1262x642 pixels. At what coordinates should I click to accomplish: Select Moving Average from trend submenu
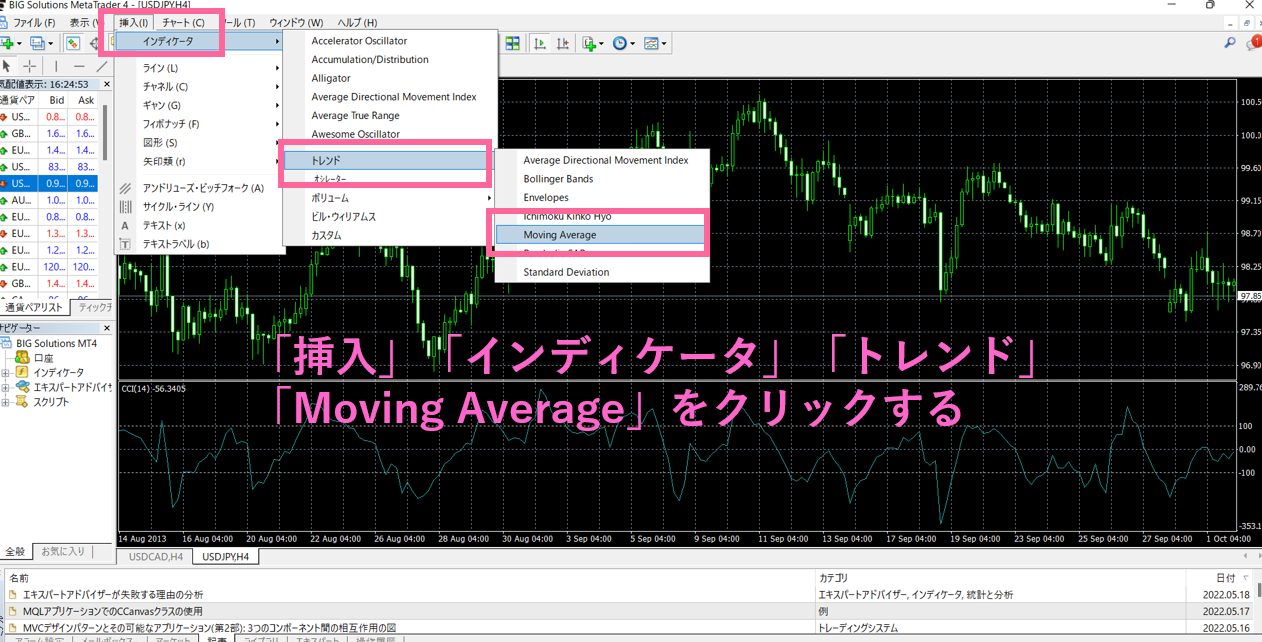559,235
